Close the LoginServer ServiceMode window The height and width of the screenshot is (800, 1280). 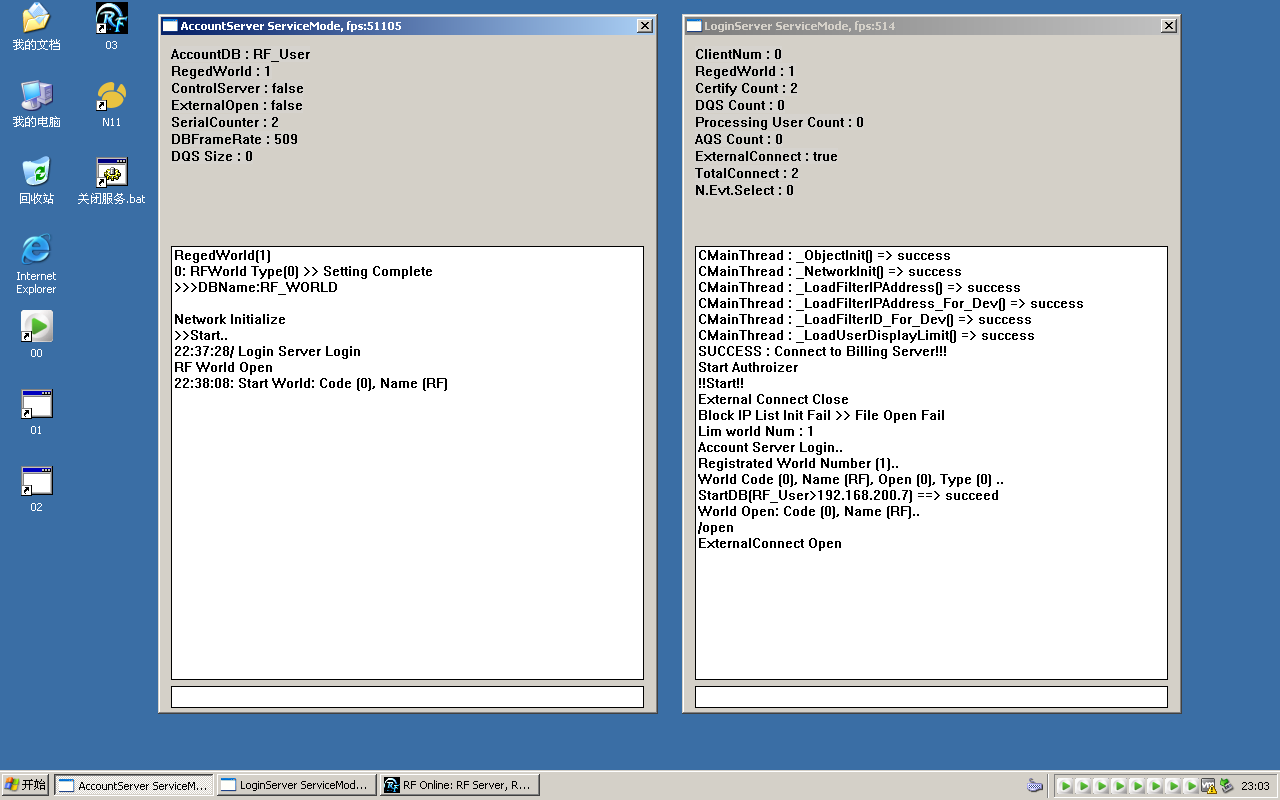(x=1168, y=26)
